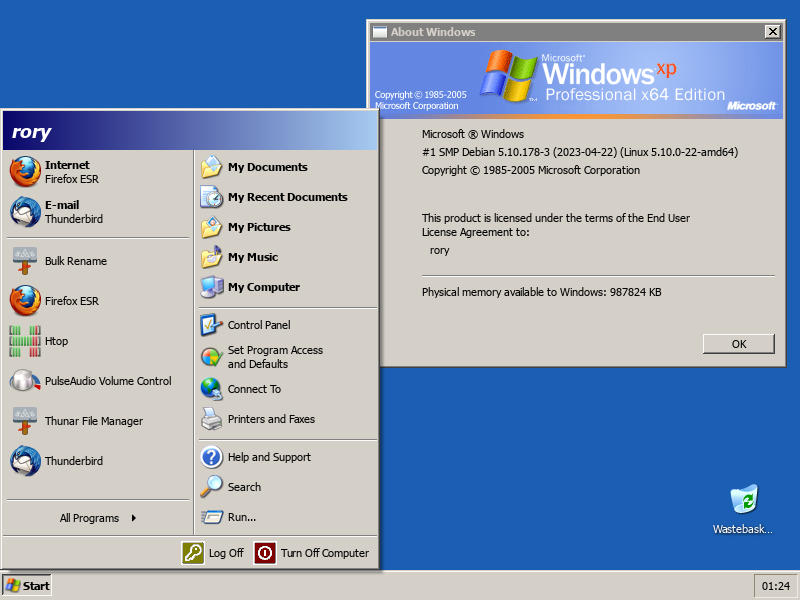Click the 'Search' label text
Screen dimensions: 800x600
pyautogui.click(x=244, y=487)
